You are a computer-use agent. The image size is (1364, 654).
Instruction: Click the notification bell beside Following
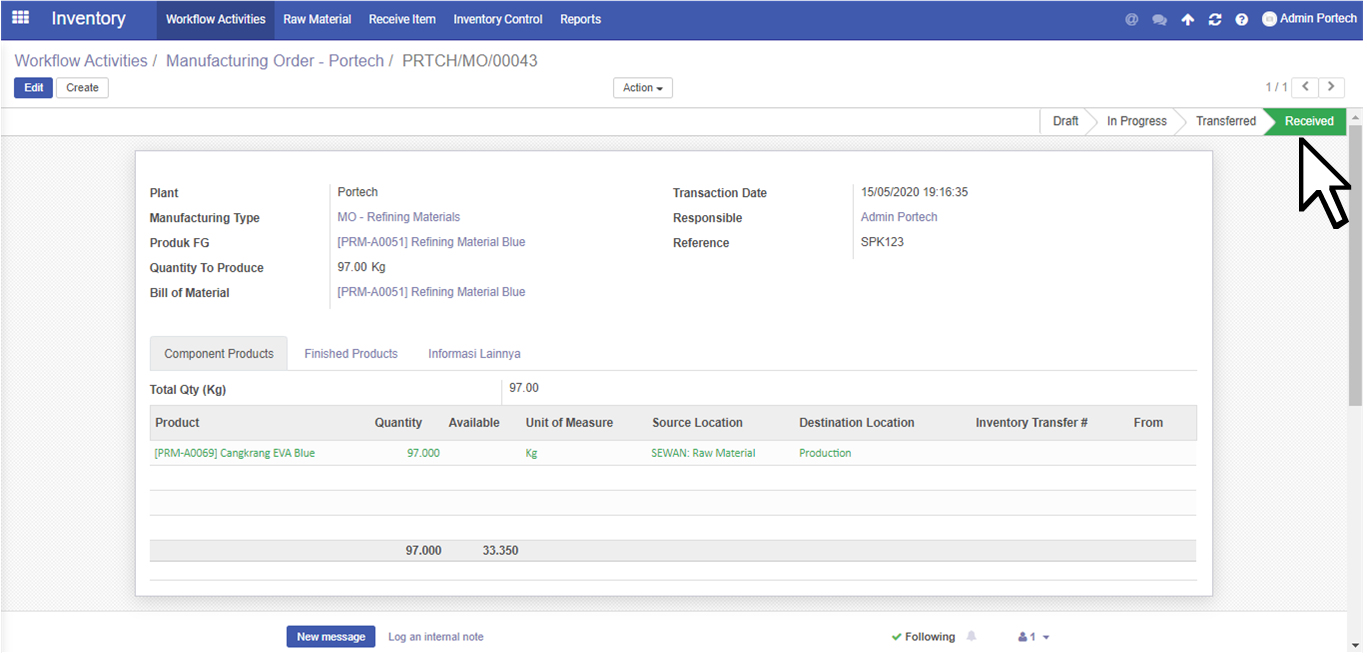[971, 637]
